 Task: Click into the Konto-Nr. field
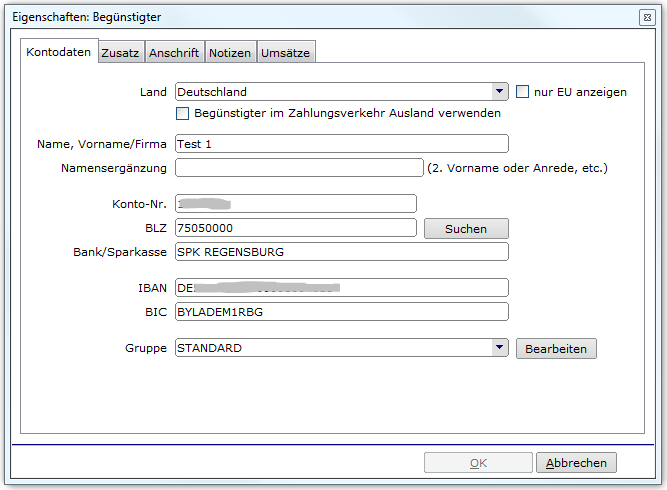(x=296, y=204)
